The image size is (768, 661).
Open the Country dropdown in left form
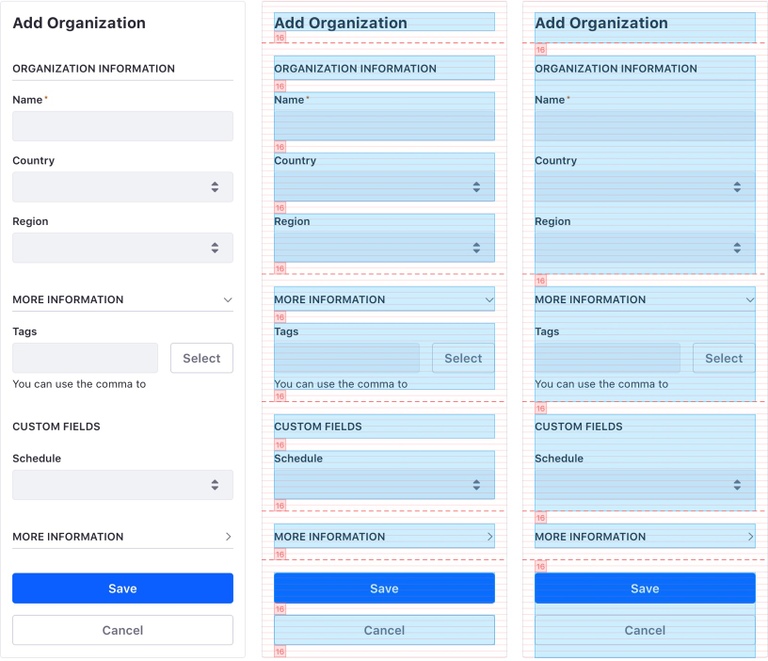[x=122, y=187]
